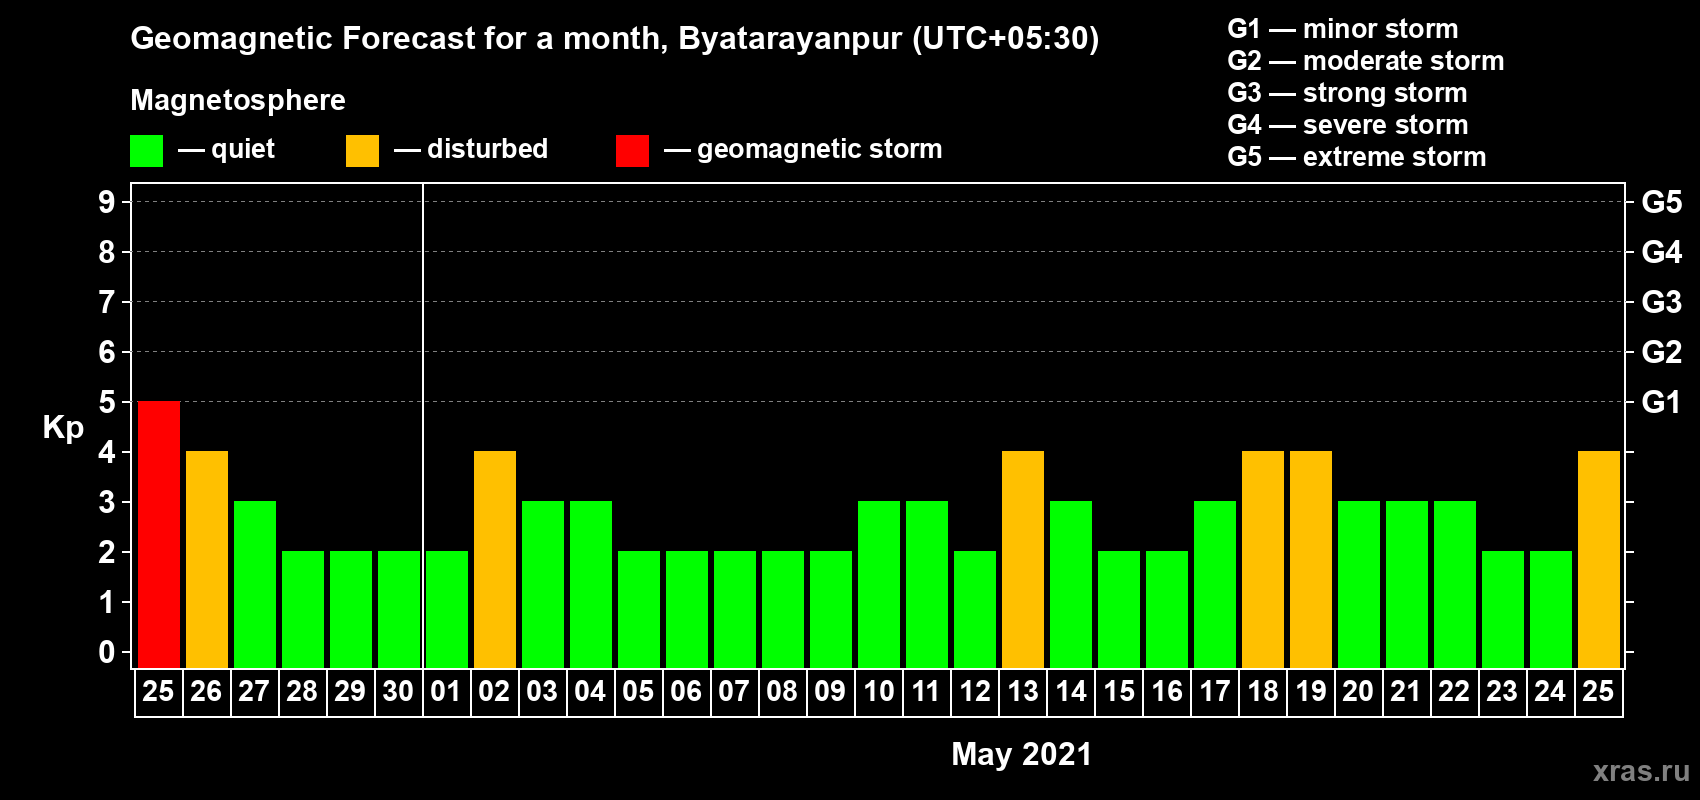1700x800 pixels.
Task: Click the Kp axis value 9
Action: (107, 202)
